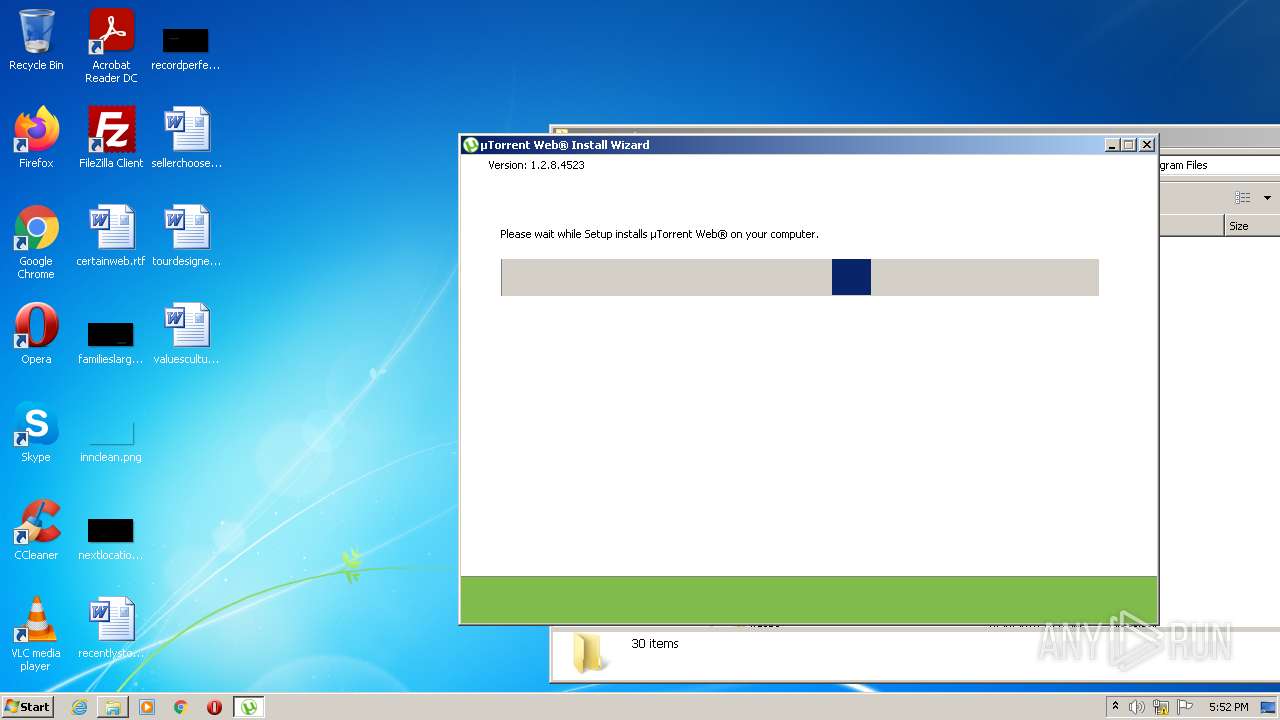Image resolution: width=1280 pixels, height=720 pixels.
Task: Click '30 items' text in Explorer
Action: [x=655, y=644]
